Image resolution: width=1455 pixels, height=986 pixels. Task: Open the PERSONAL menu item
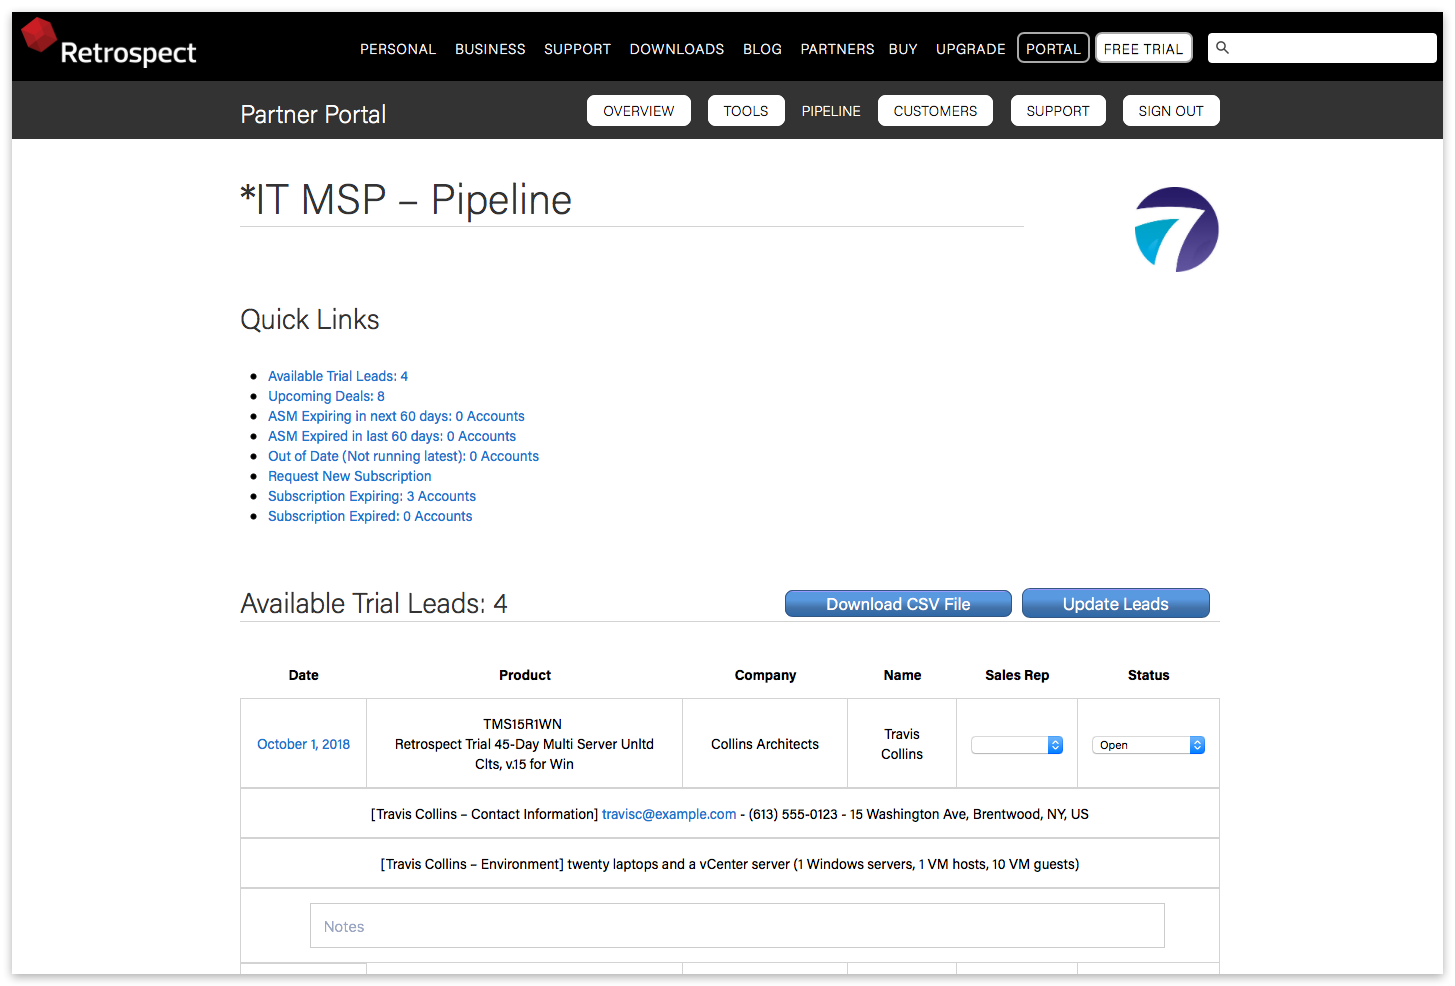click(x=398, y=49)
